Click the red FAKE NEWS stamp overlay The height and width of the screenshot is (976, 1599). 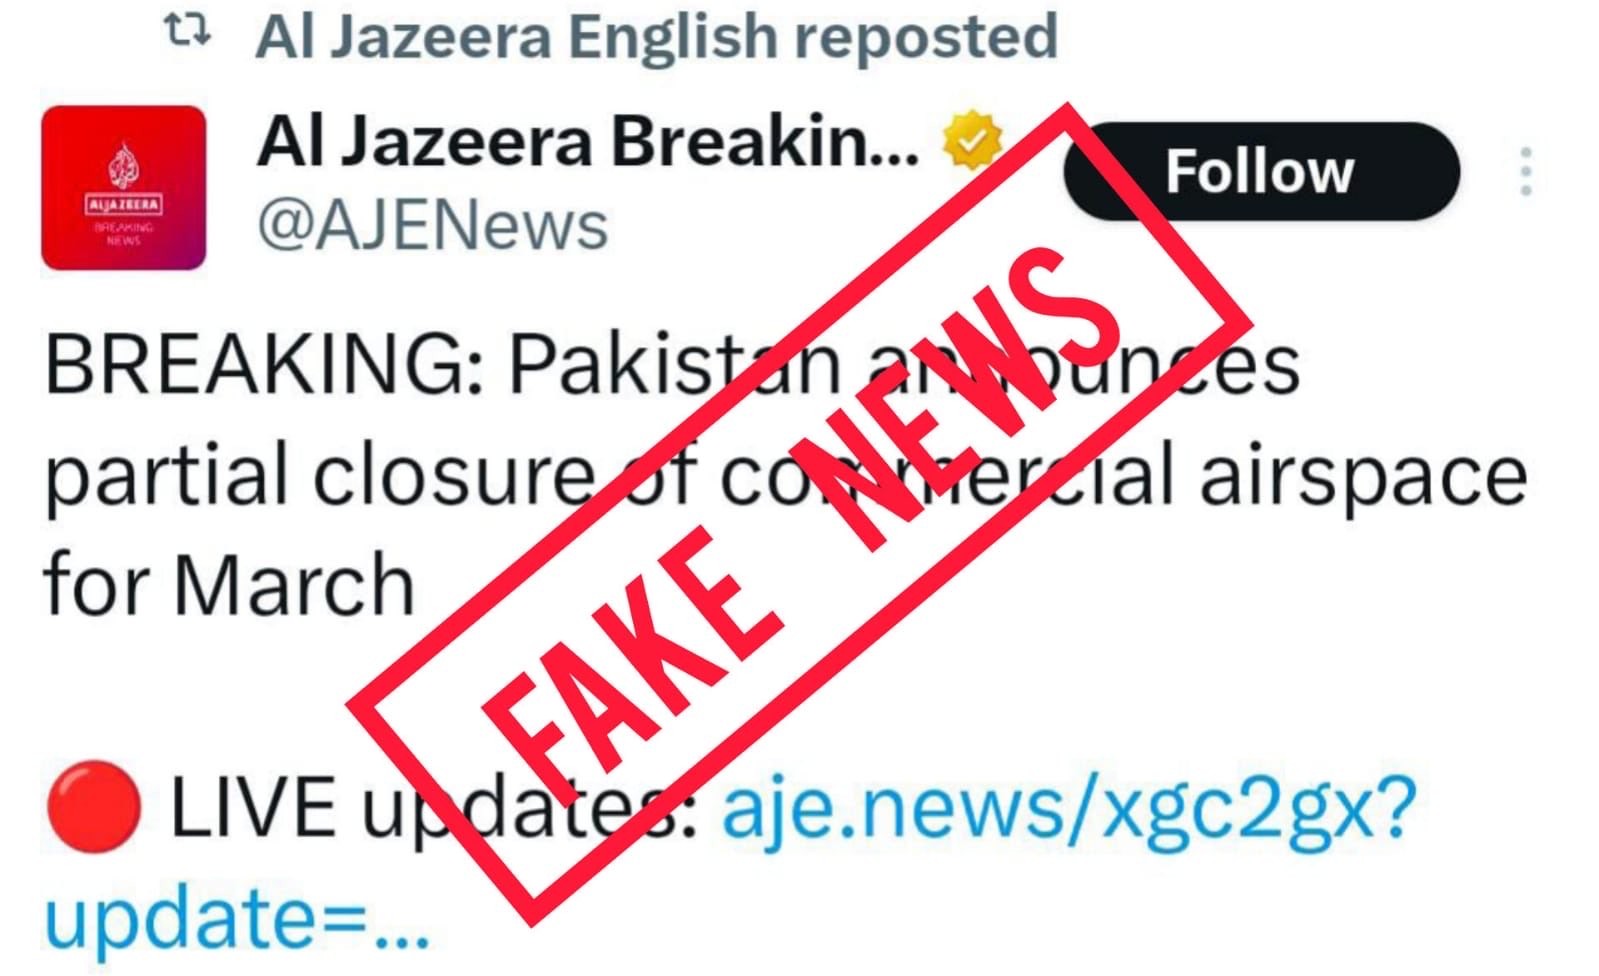[x=800, y=512]
